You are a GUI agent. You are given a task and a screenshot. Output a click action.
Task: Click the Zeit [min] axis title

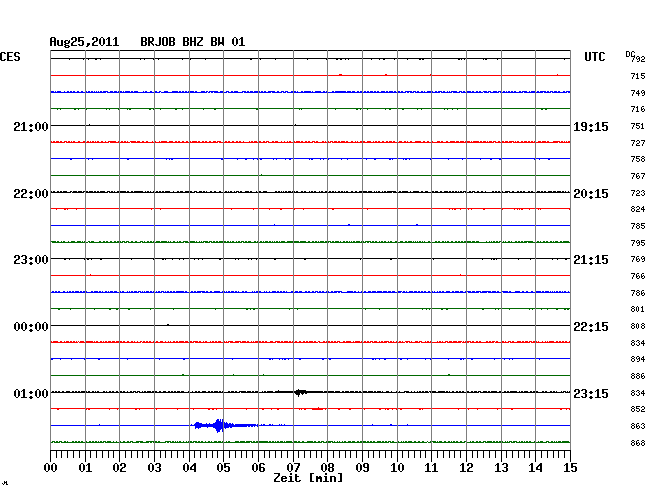coord(308,478)
